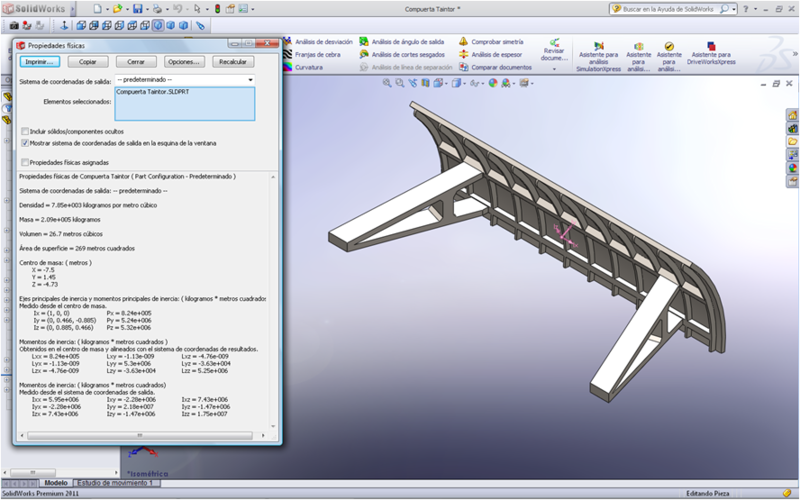Open the search options dropdown arrow
800x500 pixels.
click(735, 8)
